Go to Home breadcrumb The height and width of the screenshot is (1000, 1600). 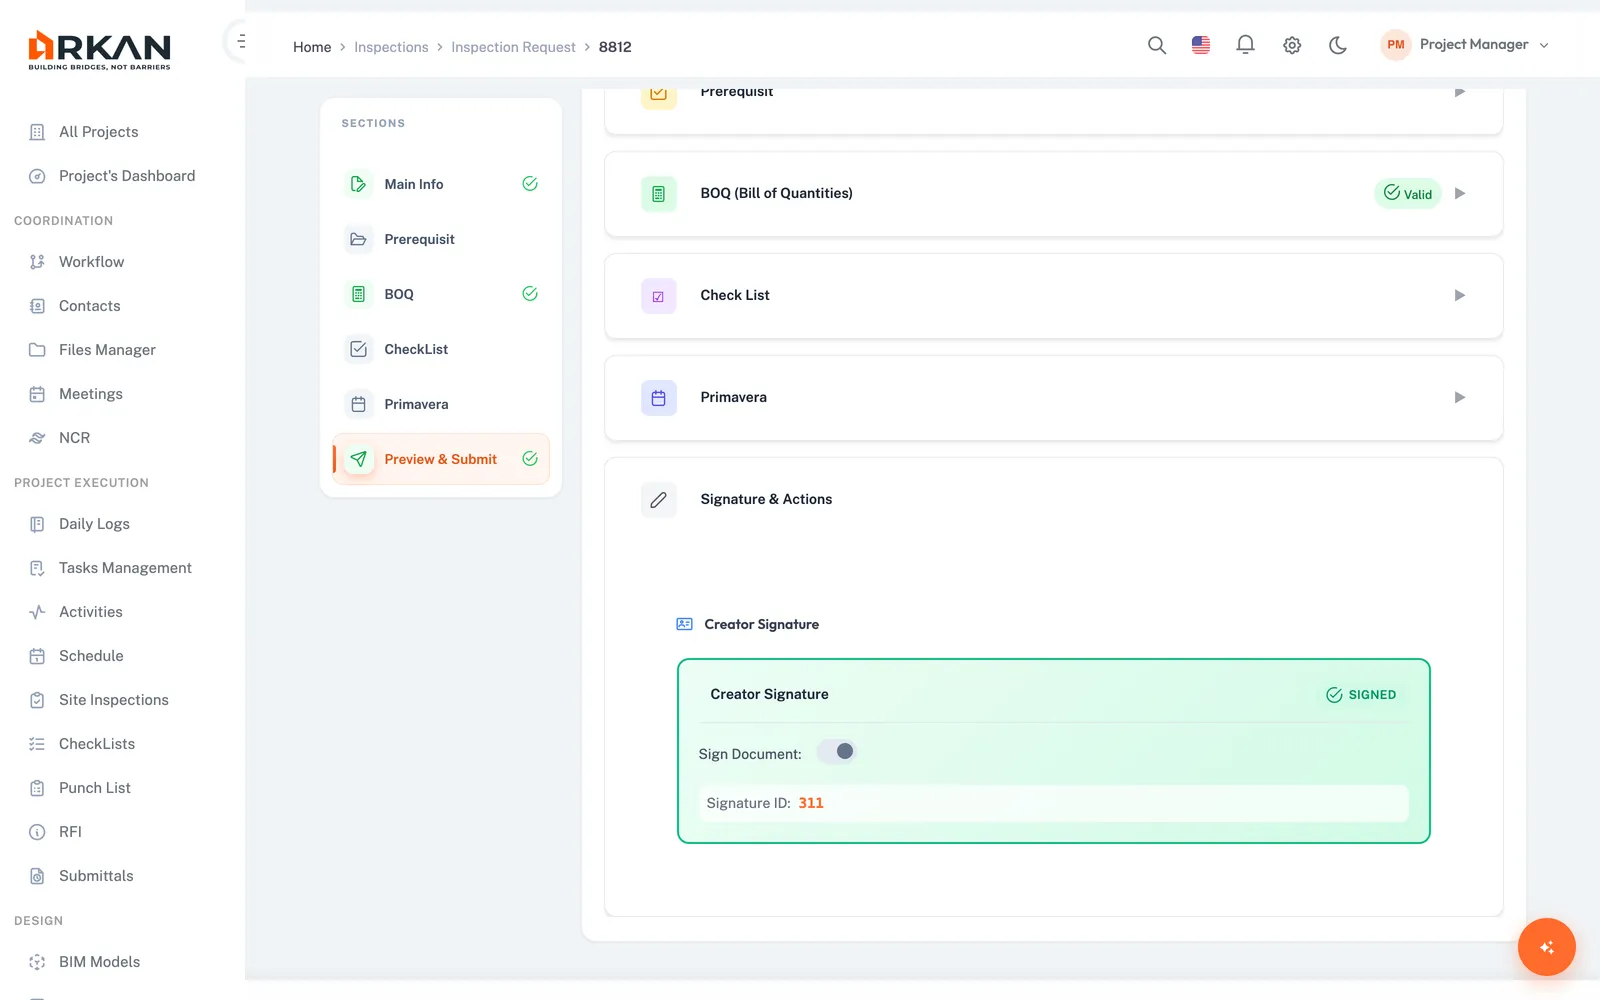click(x=312, y=47)
